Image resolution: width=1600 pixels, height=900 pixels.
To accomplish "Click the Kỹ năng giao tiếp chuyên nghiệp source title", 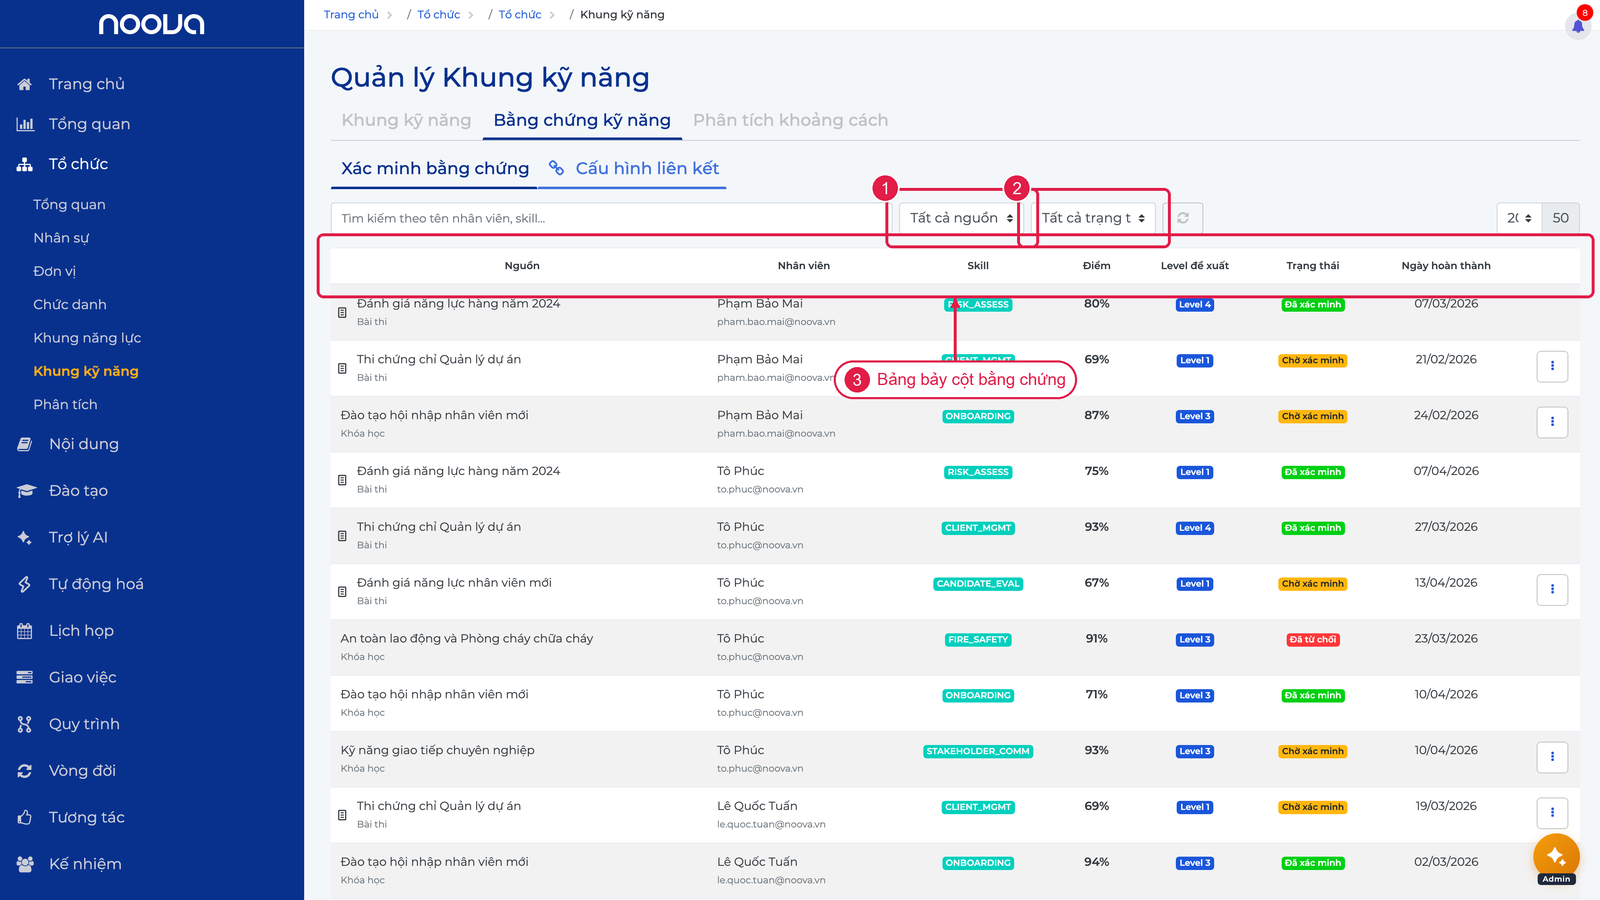I will (438, 751).
